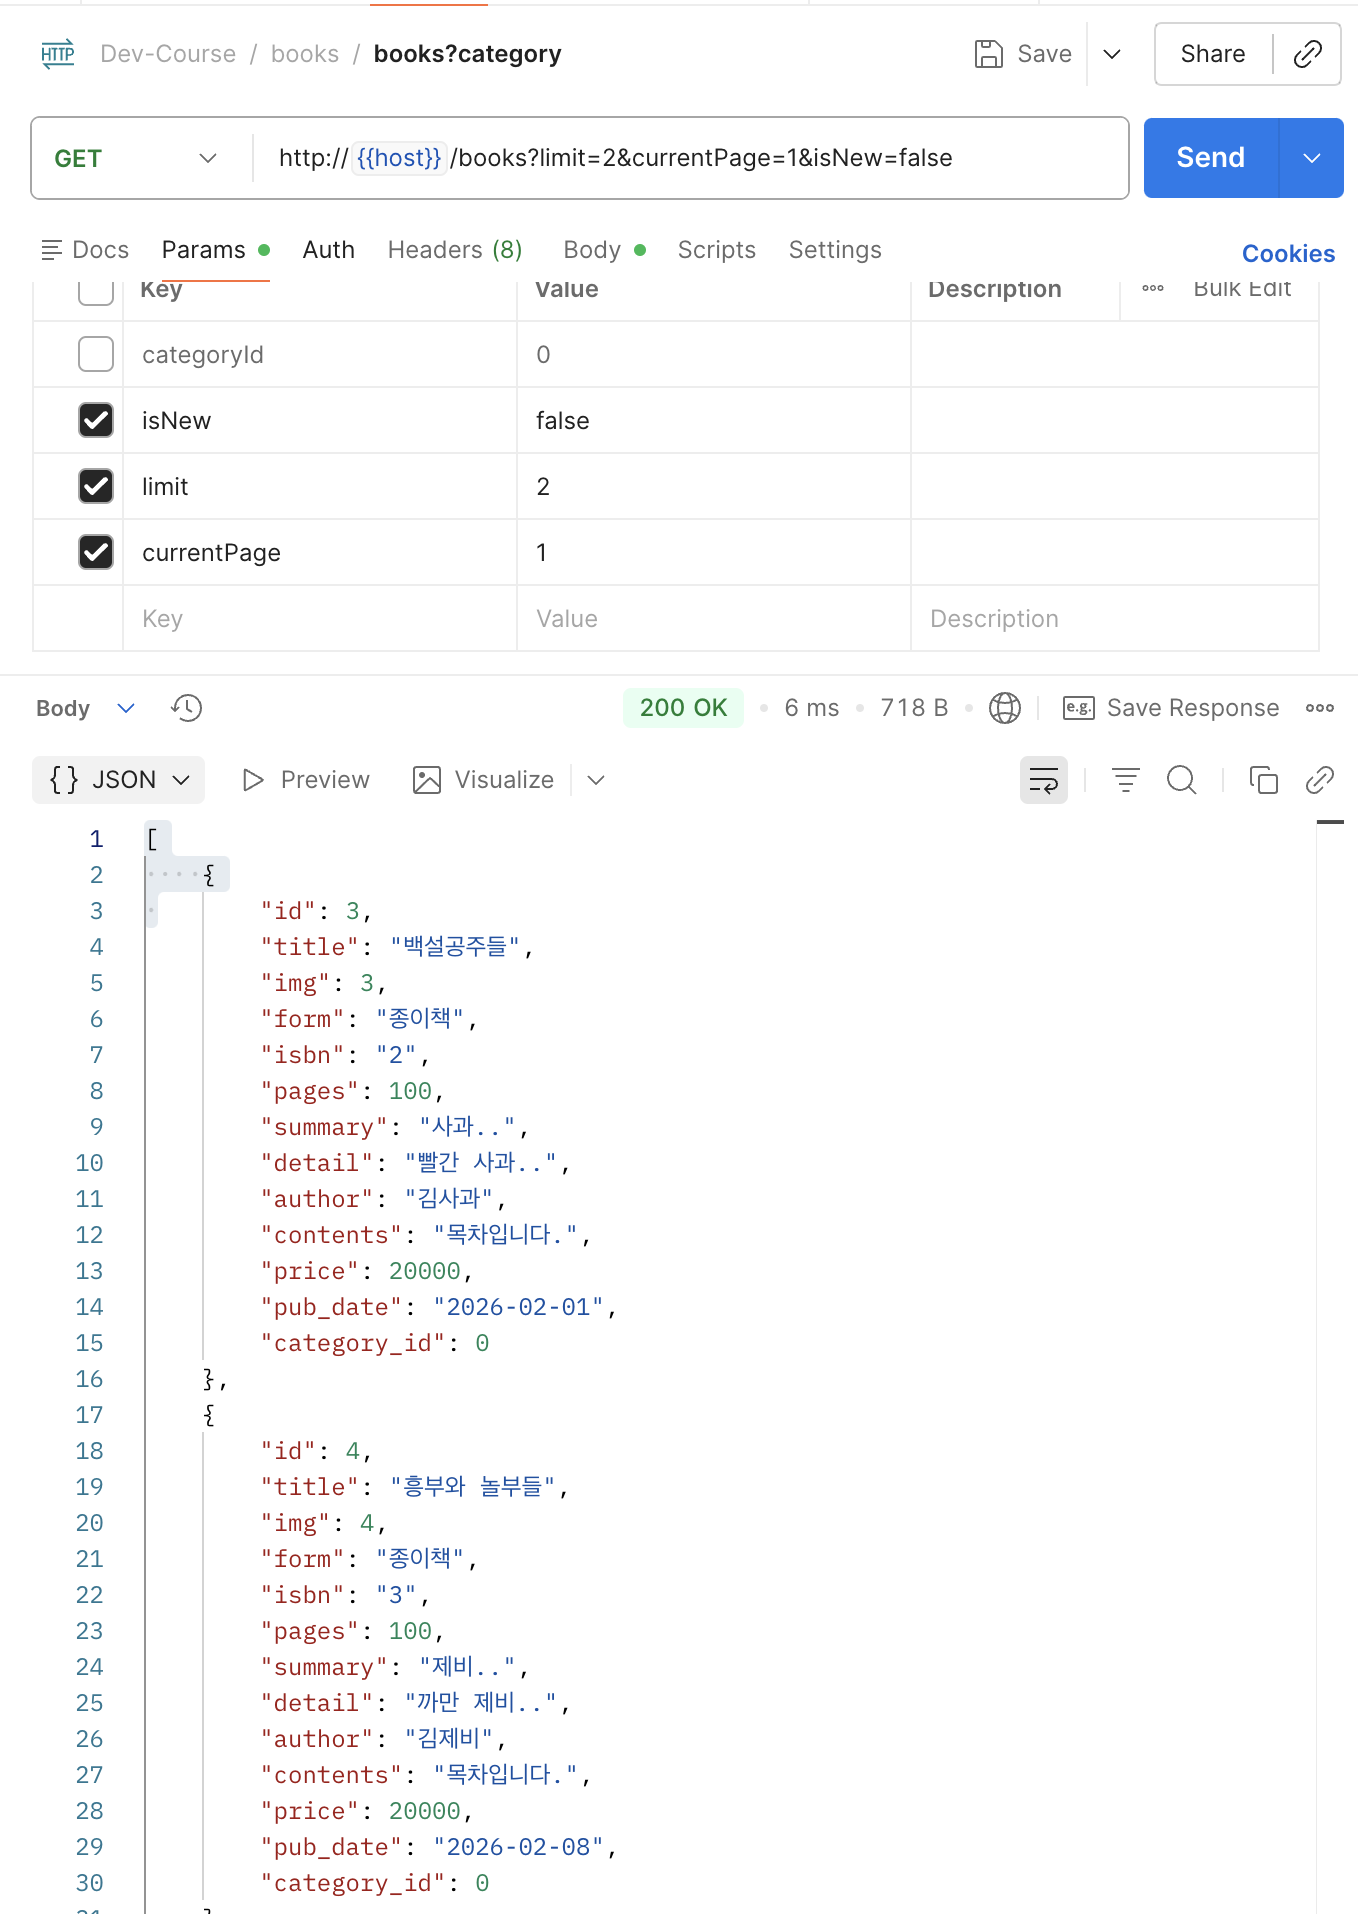Screen dimensions: 1358x1914
Task: Open the params table options ellipsis
Action: coord(1153,288)
